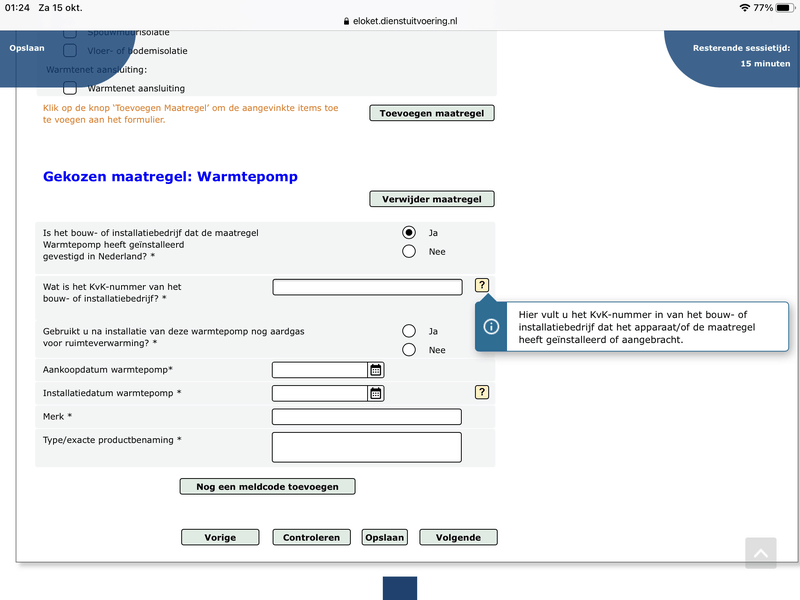This screenshot has height=600, width=800.
Task: Check the Vloer- of bodemisolatie checkbox
Action: click(70, 51)
